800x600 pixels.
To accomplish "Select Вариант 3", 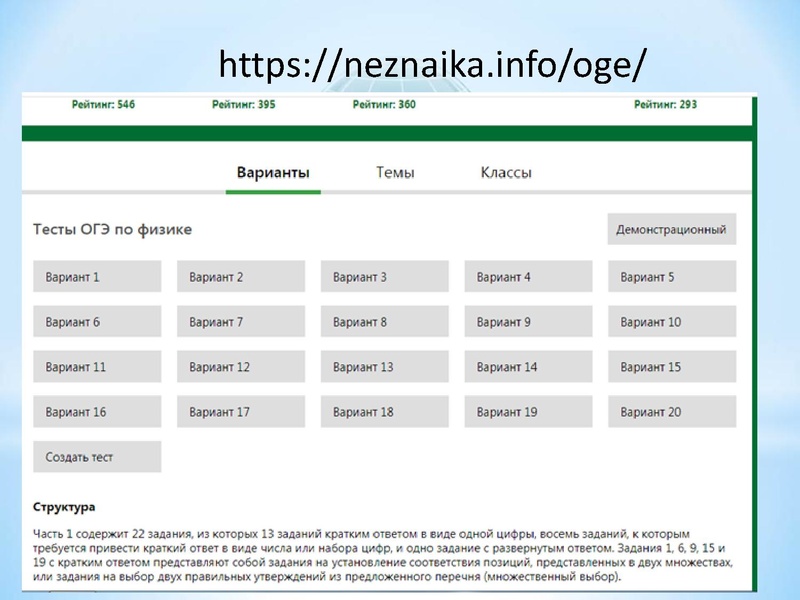I will (x=384, y=277).
